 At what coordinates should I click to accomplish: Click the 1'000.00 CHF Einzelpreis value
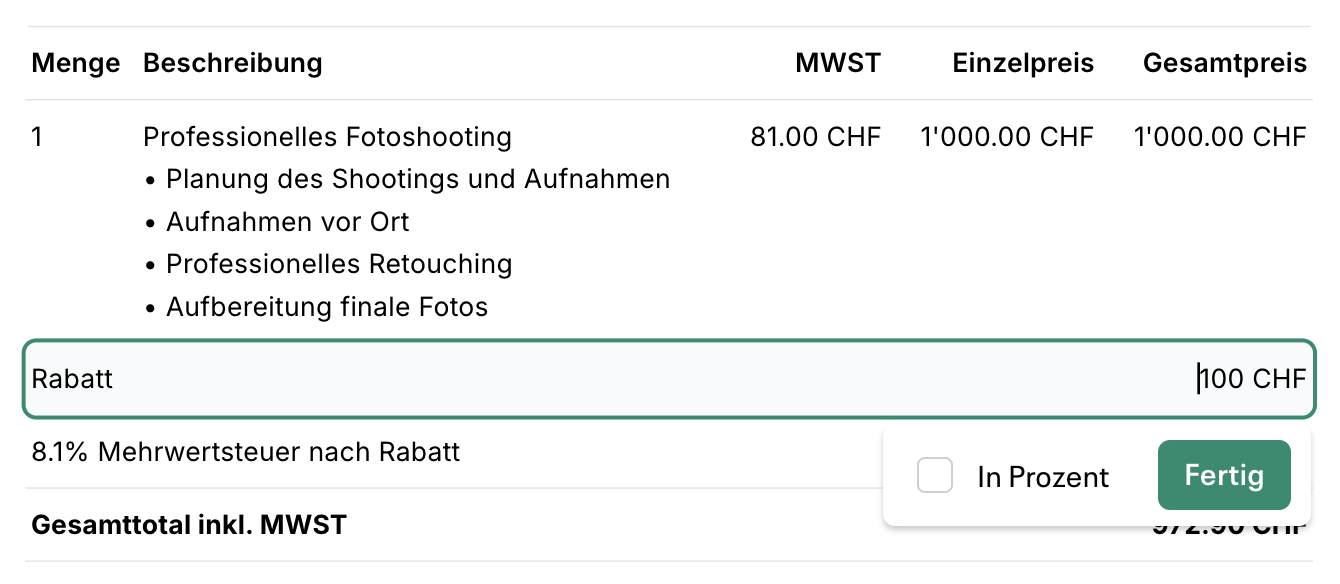(x=1007, y=136)
